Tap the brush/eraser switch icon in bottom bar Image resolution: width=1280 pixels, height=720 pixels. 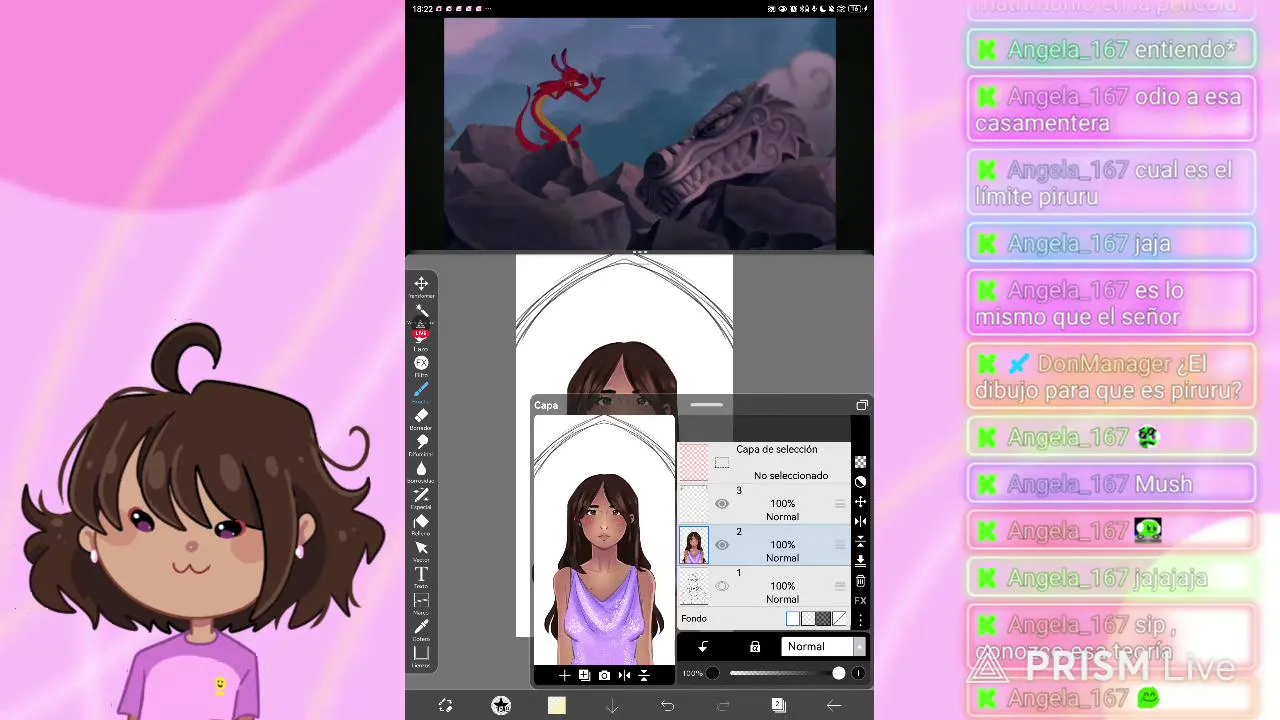pos(446,706)
